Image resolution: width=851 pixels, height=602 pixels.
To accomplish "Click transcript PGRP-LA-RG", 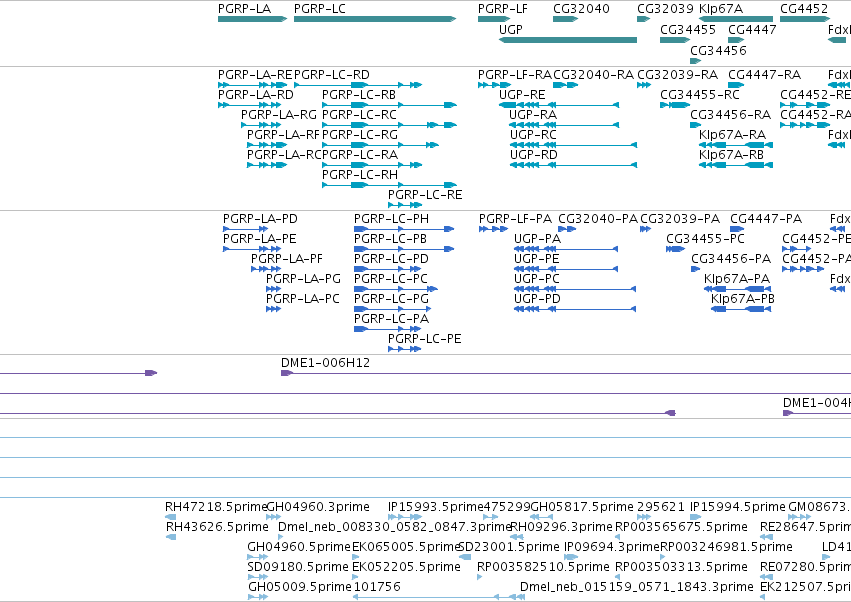I will pos(279,115).
